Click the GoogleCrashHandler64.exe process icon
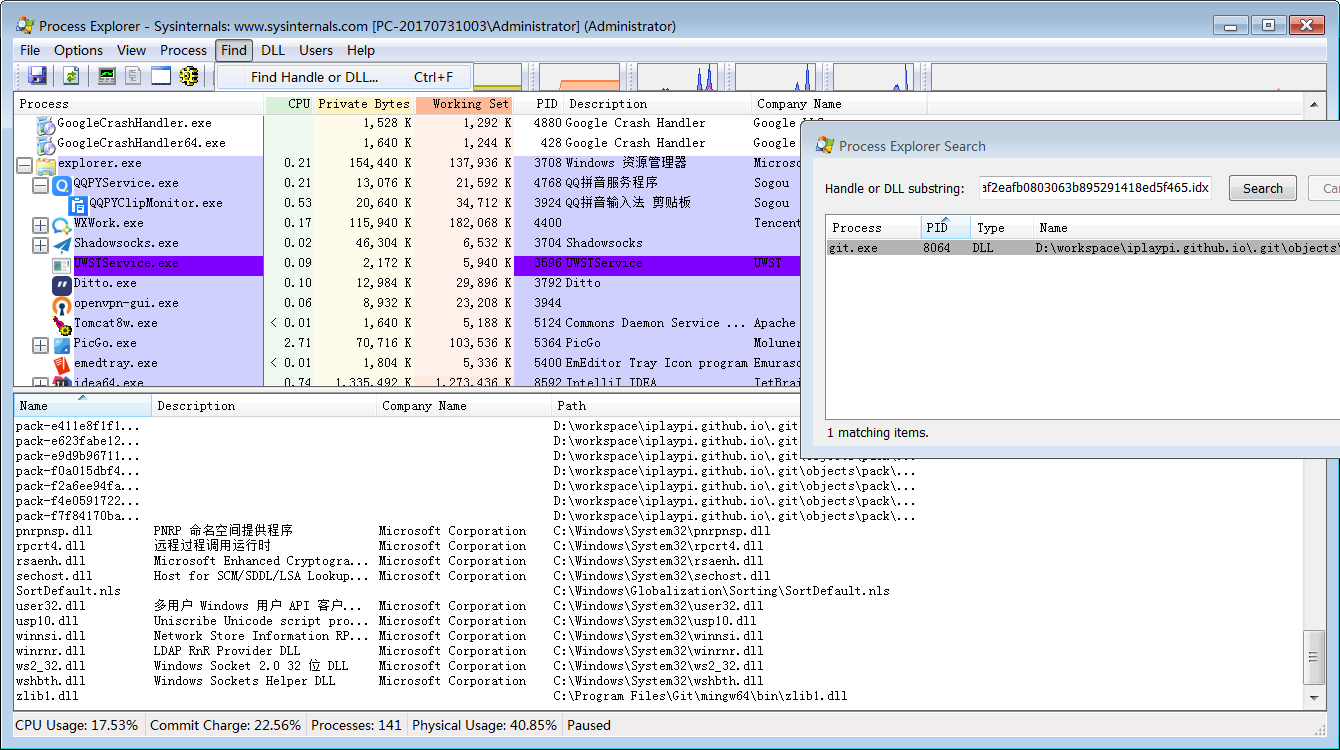Image resolution: width=1340 pixels, height=750 pixels. tap(46, 144)
